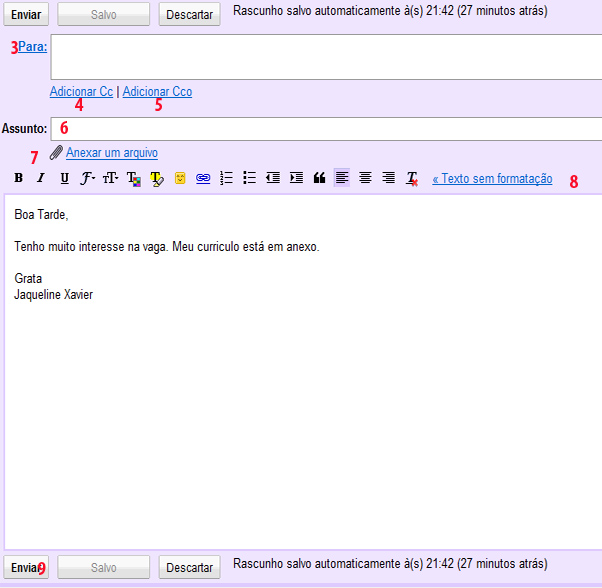Format text as a quote
The width and height of the screenshot is (602, 588).
click(319, 178)
